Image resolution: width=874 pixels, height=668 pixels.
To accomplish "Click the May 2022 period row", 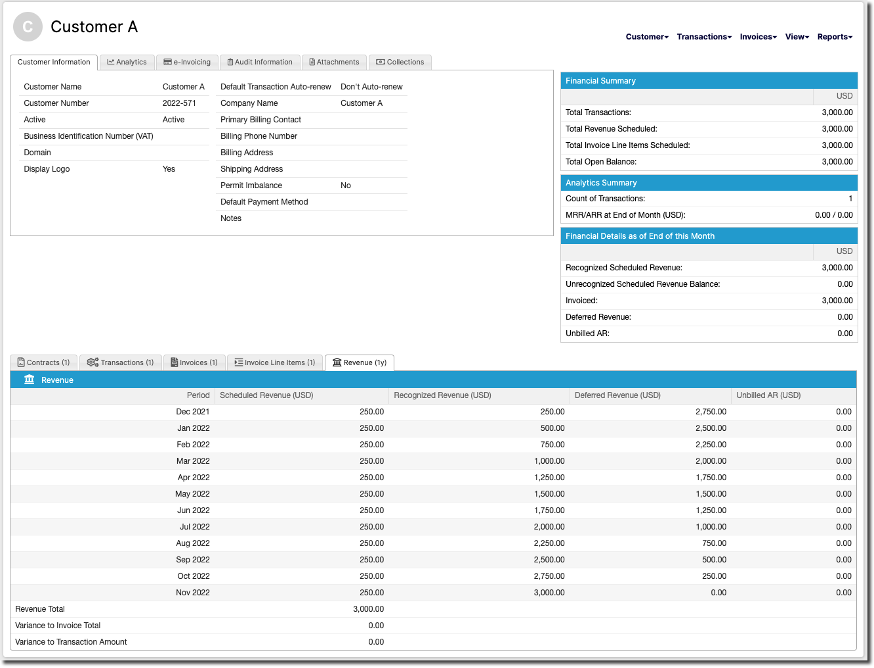I will tap(433, 494).
